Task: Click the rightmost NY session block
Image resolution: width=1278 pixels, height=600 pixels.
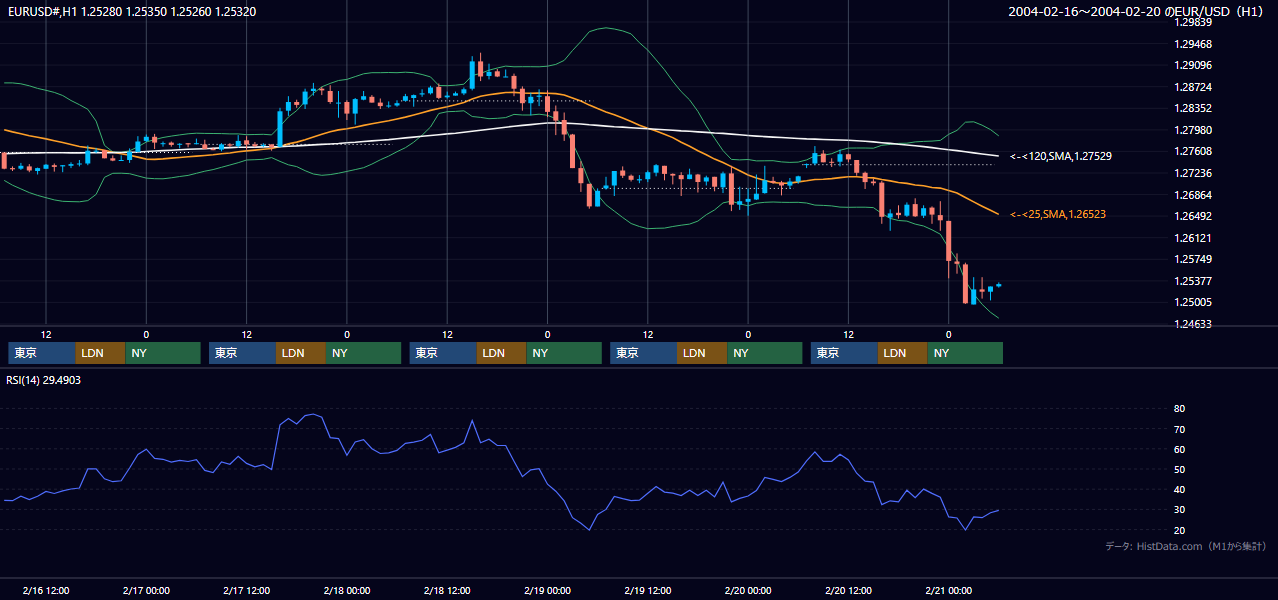Action: [965, 353]
